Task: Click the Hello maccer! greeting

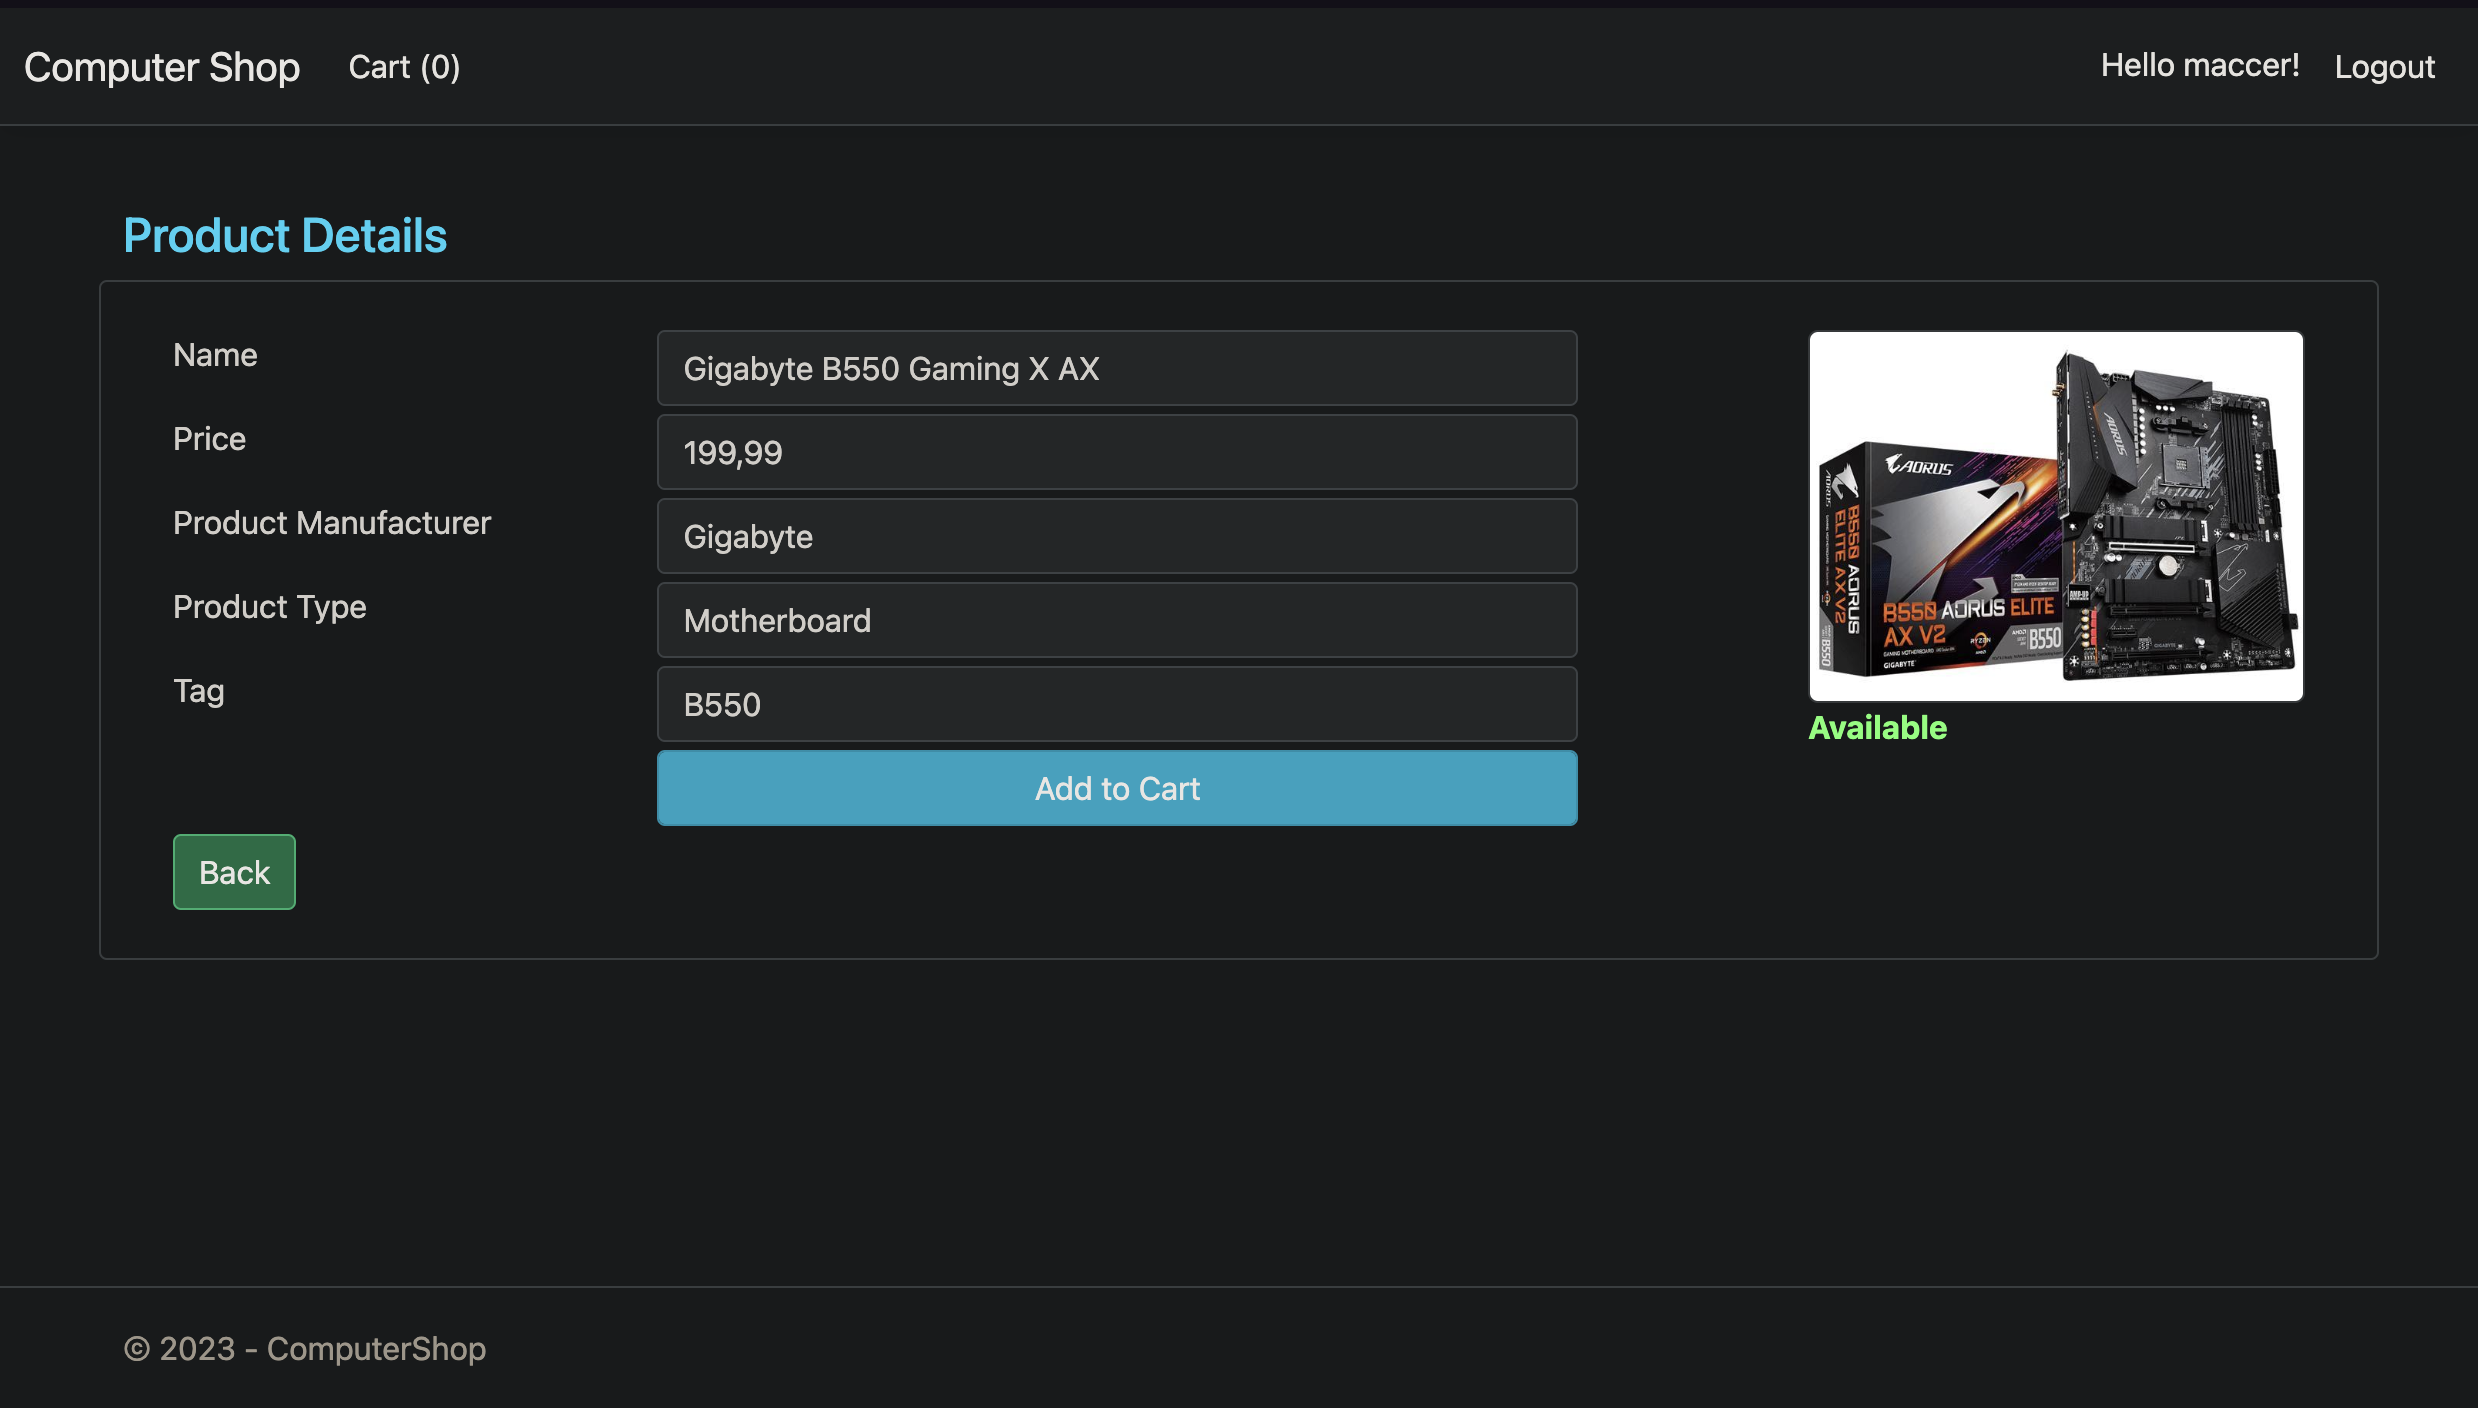Action: tap(2200, 64)
